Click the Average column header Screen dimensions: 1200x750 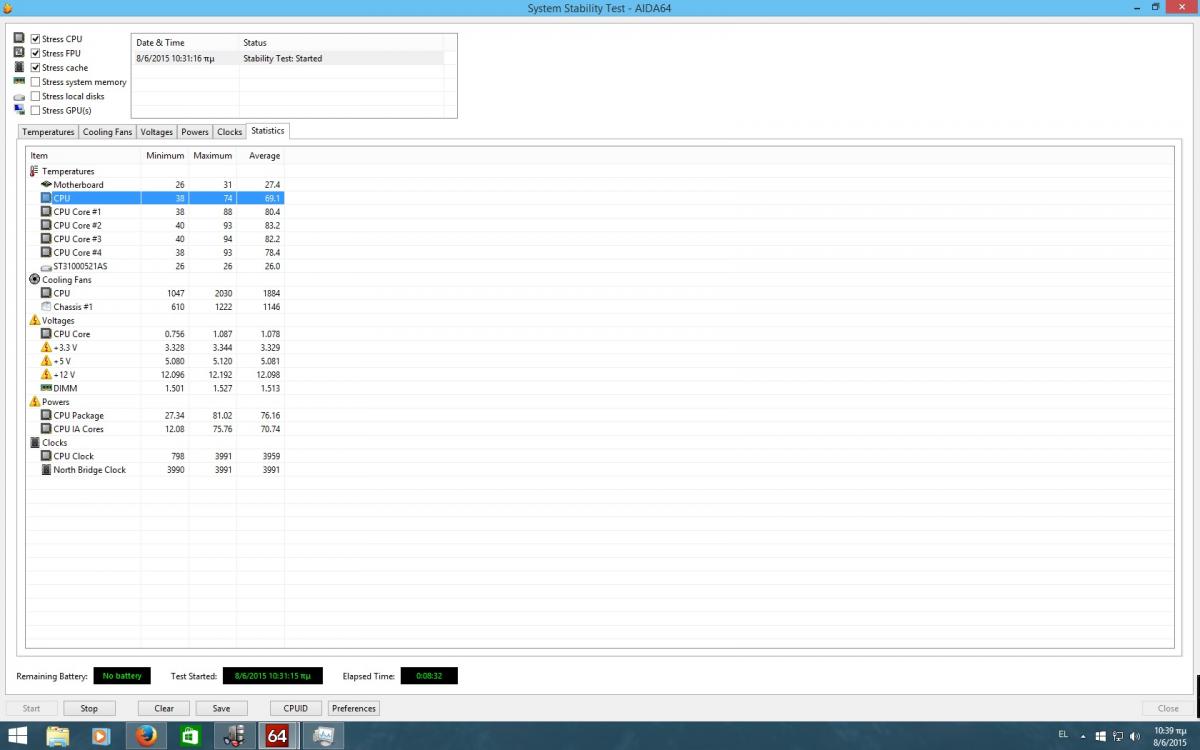coord(261,156)
